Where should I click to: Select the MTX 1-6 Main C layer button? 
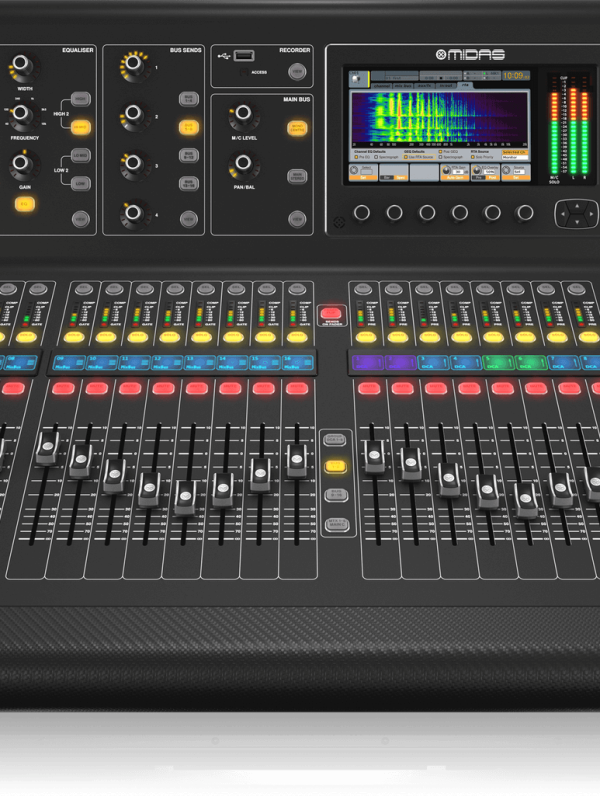pos(337,523)
